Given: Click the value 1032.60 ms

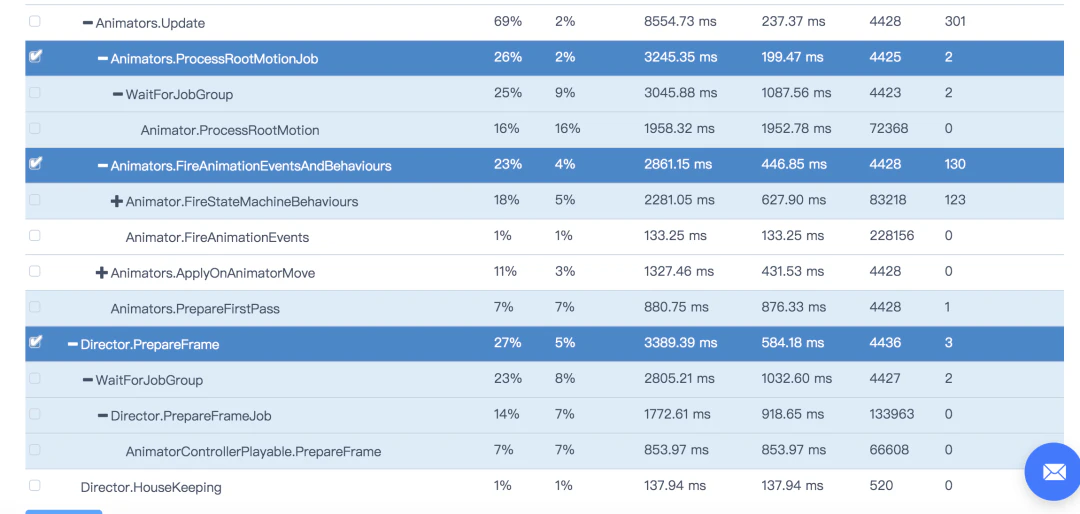Looking at the screenshot, I should (797, 379).
